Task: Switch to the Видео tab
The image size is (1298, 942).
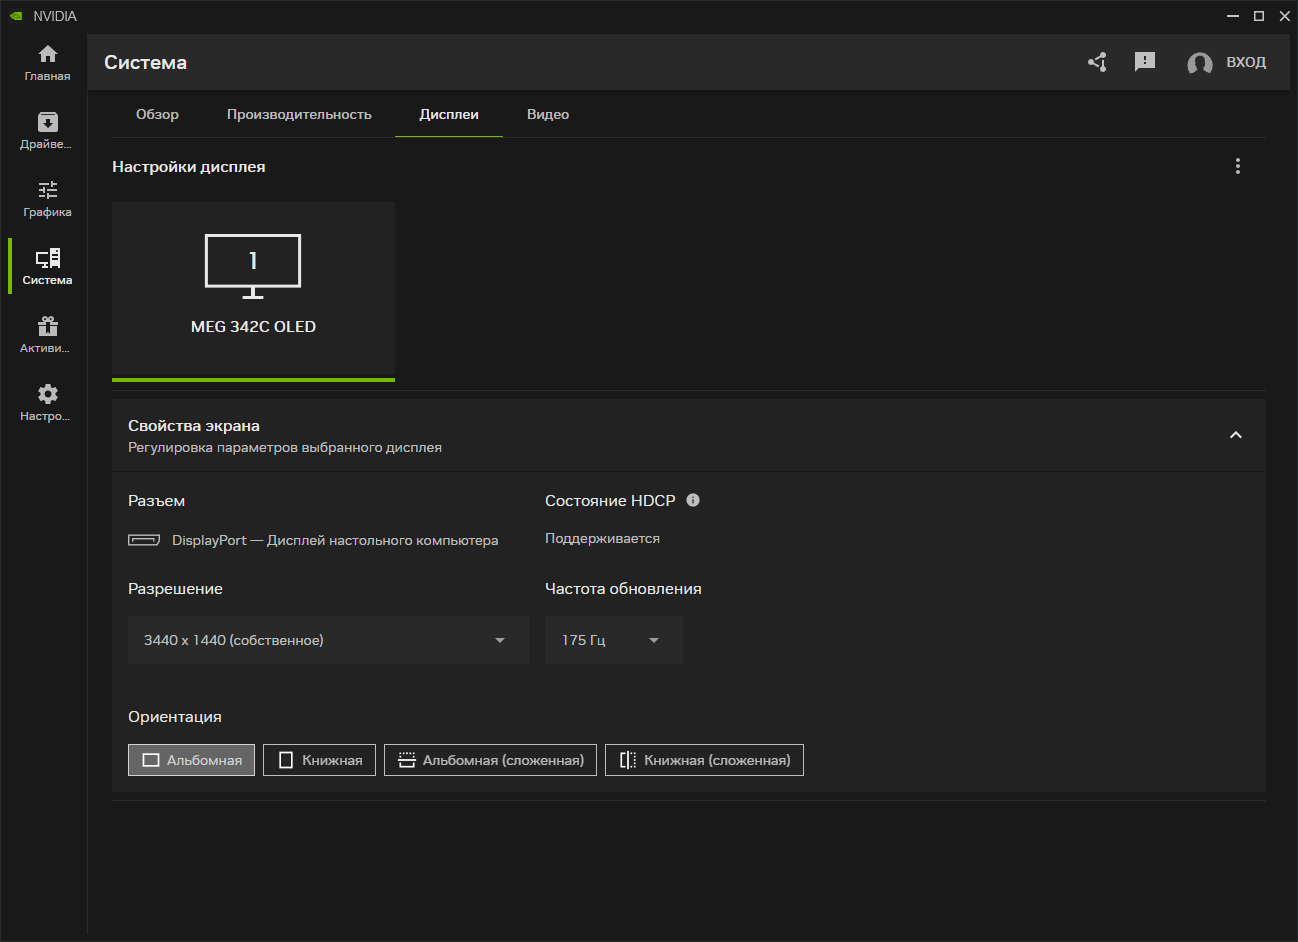Action: 548,115
